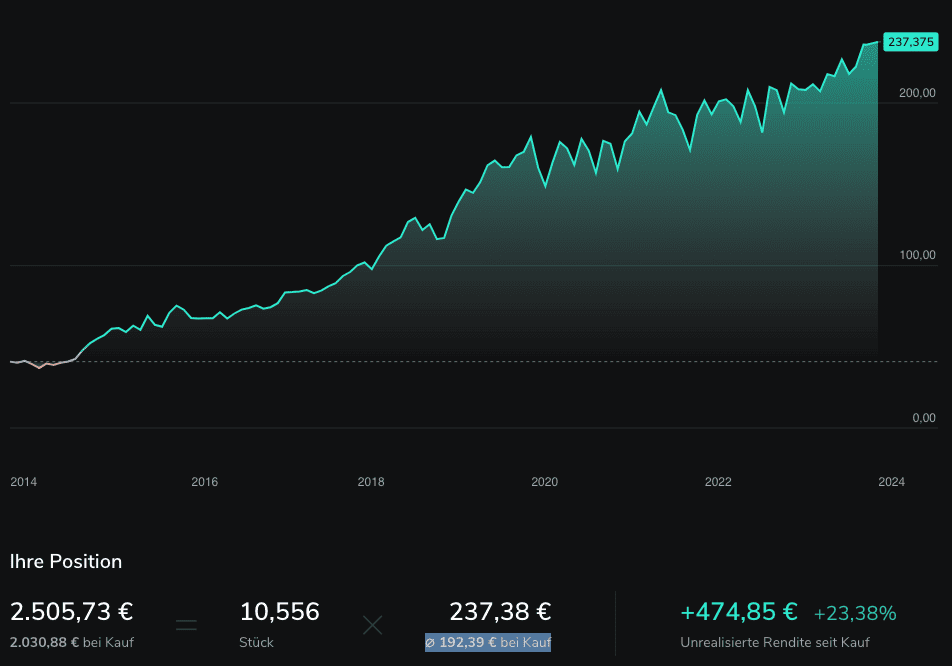Click the current share price 237,38 €
The height and width of the screenshot is (666, 952).
coord(500,611)
